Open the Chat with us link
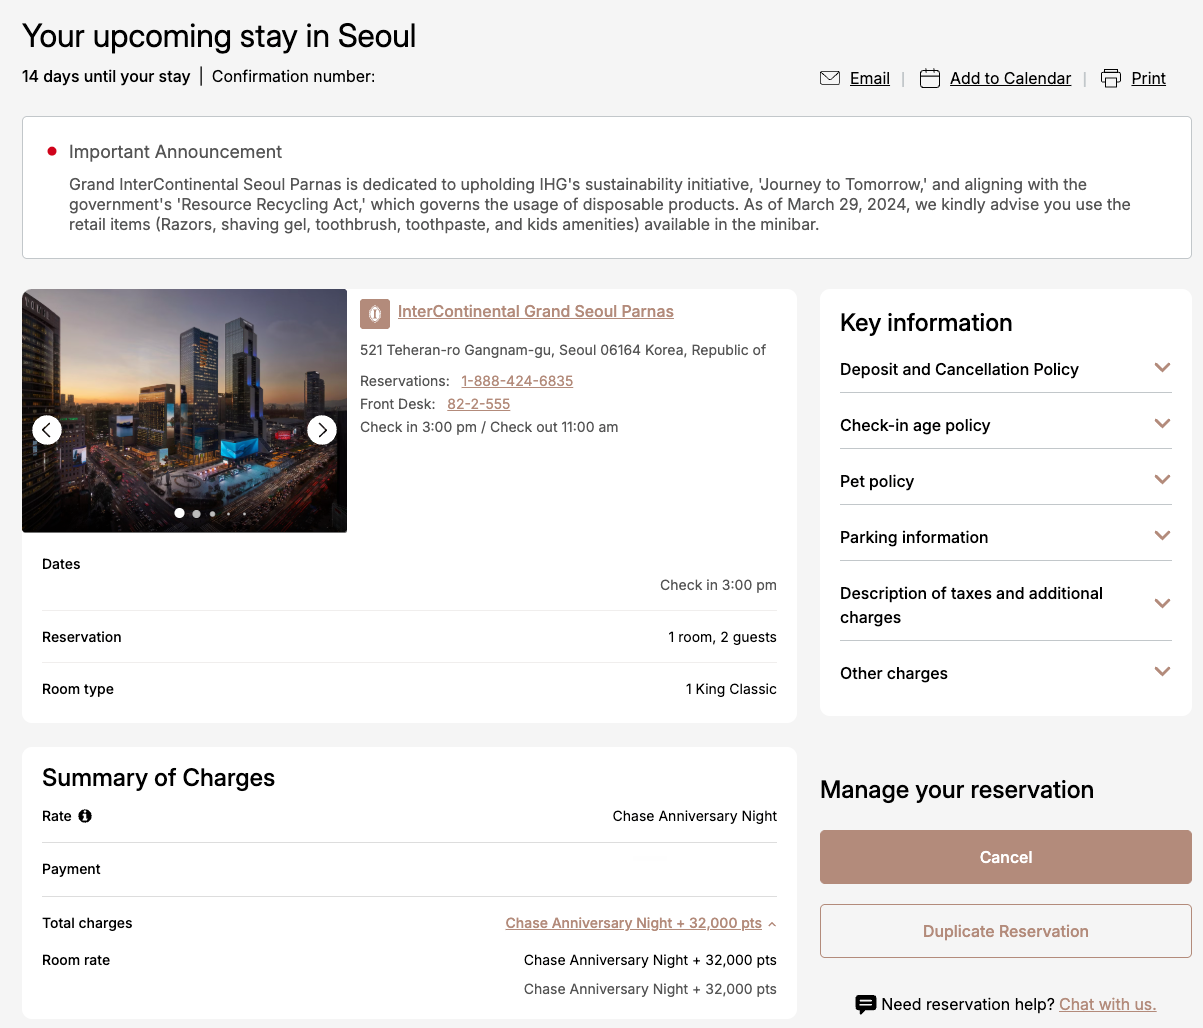This screenshot has width=1203, height=1028. pos(1107,1004)
